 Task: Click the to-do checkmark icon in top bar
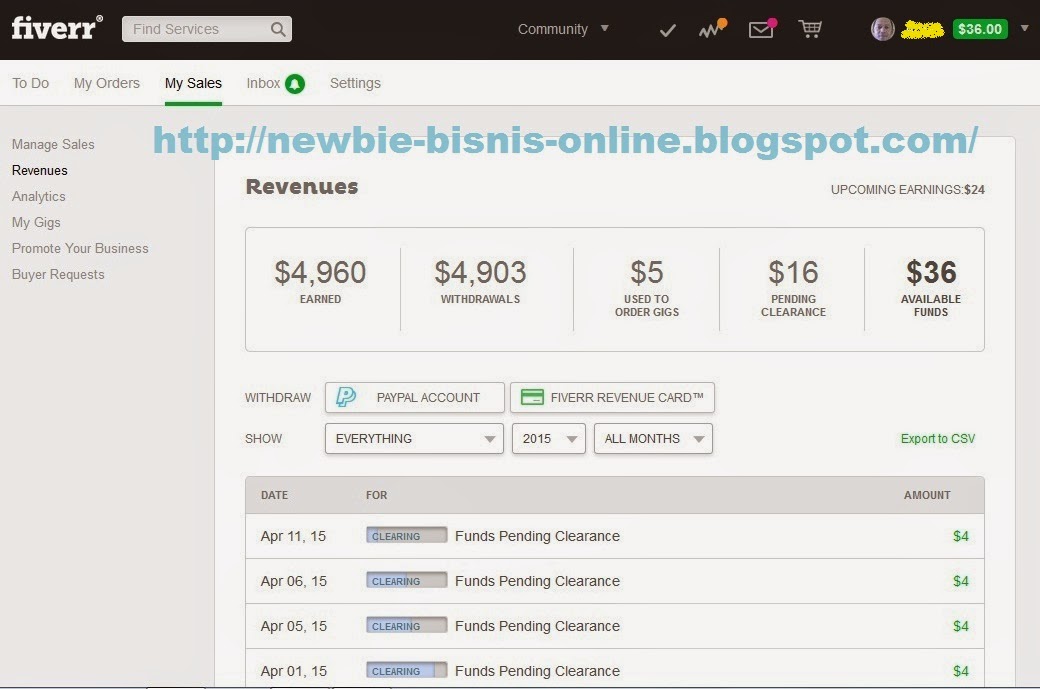pyautogui.click(x=666, y=29)
